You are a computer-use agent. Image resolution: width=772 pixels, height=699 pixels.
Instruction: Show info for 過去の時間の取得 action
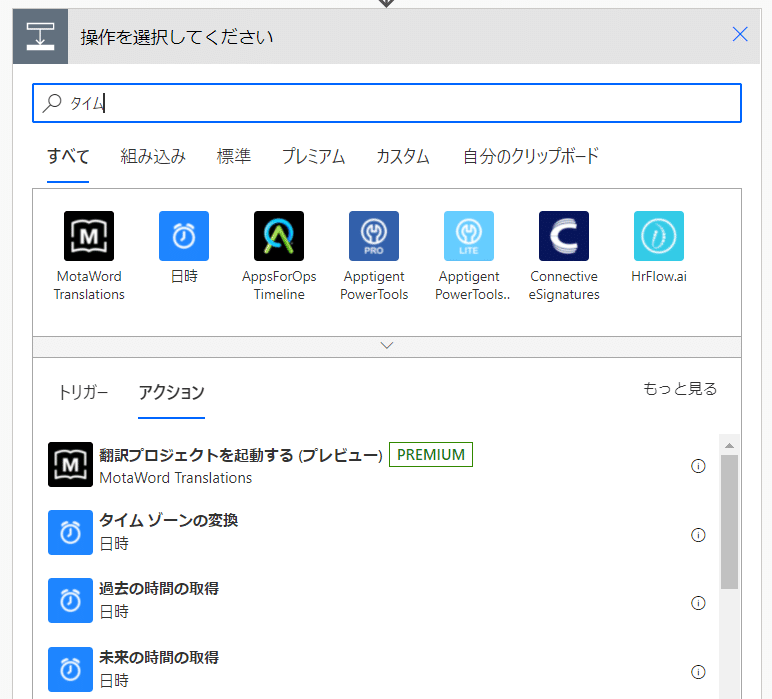(698, 603)
